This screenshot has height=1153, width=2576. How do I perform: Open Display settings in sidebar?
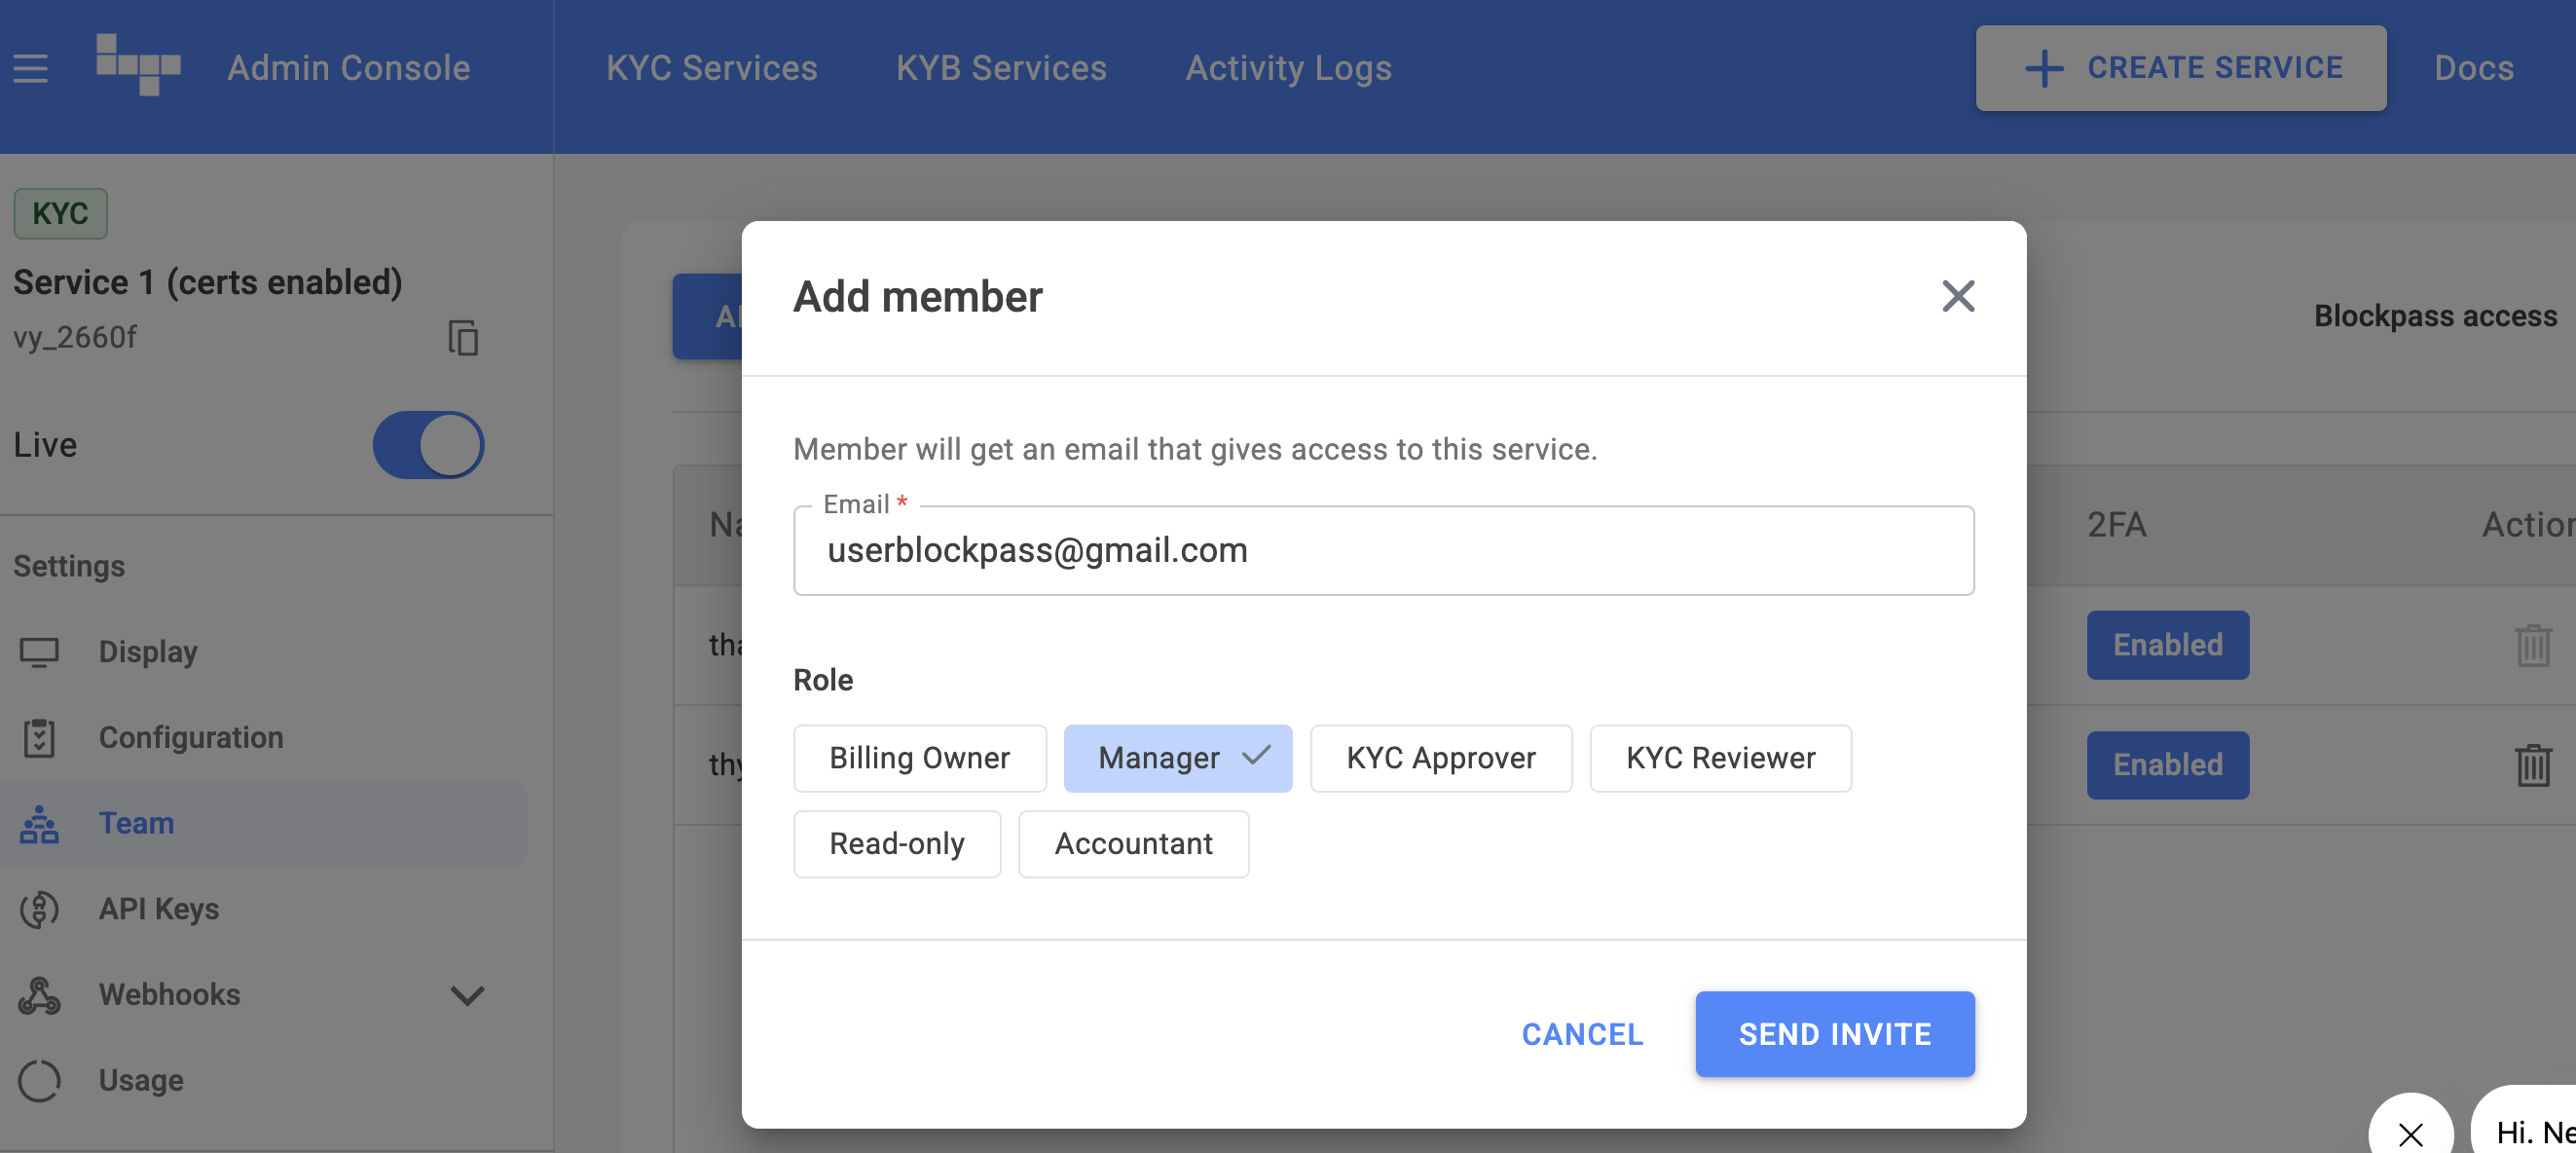click(x=148, y=652)
